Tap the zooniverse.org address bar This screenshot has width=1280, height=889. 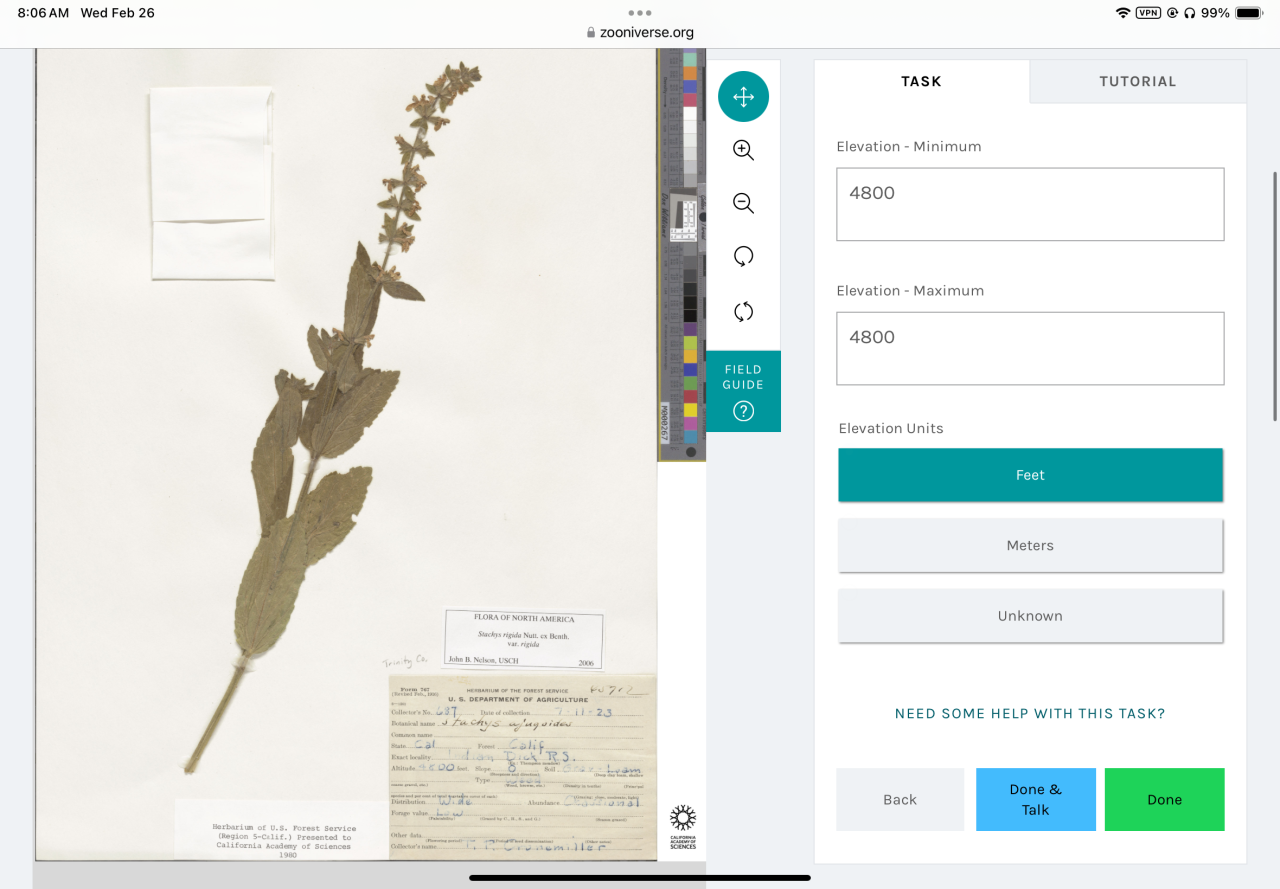640,32
